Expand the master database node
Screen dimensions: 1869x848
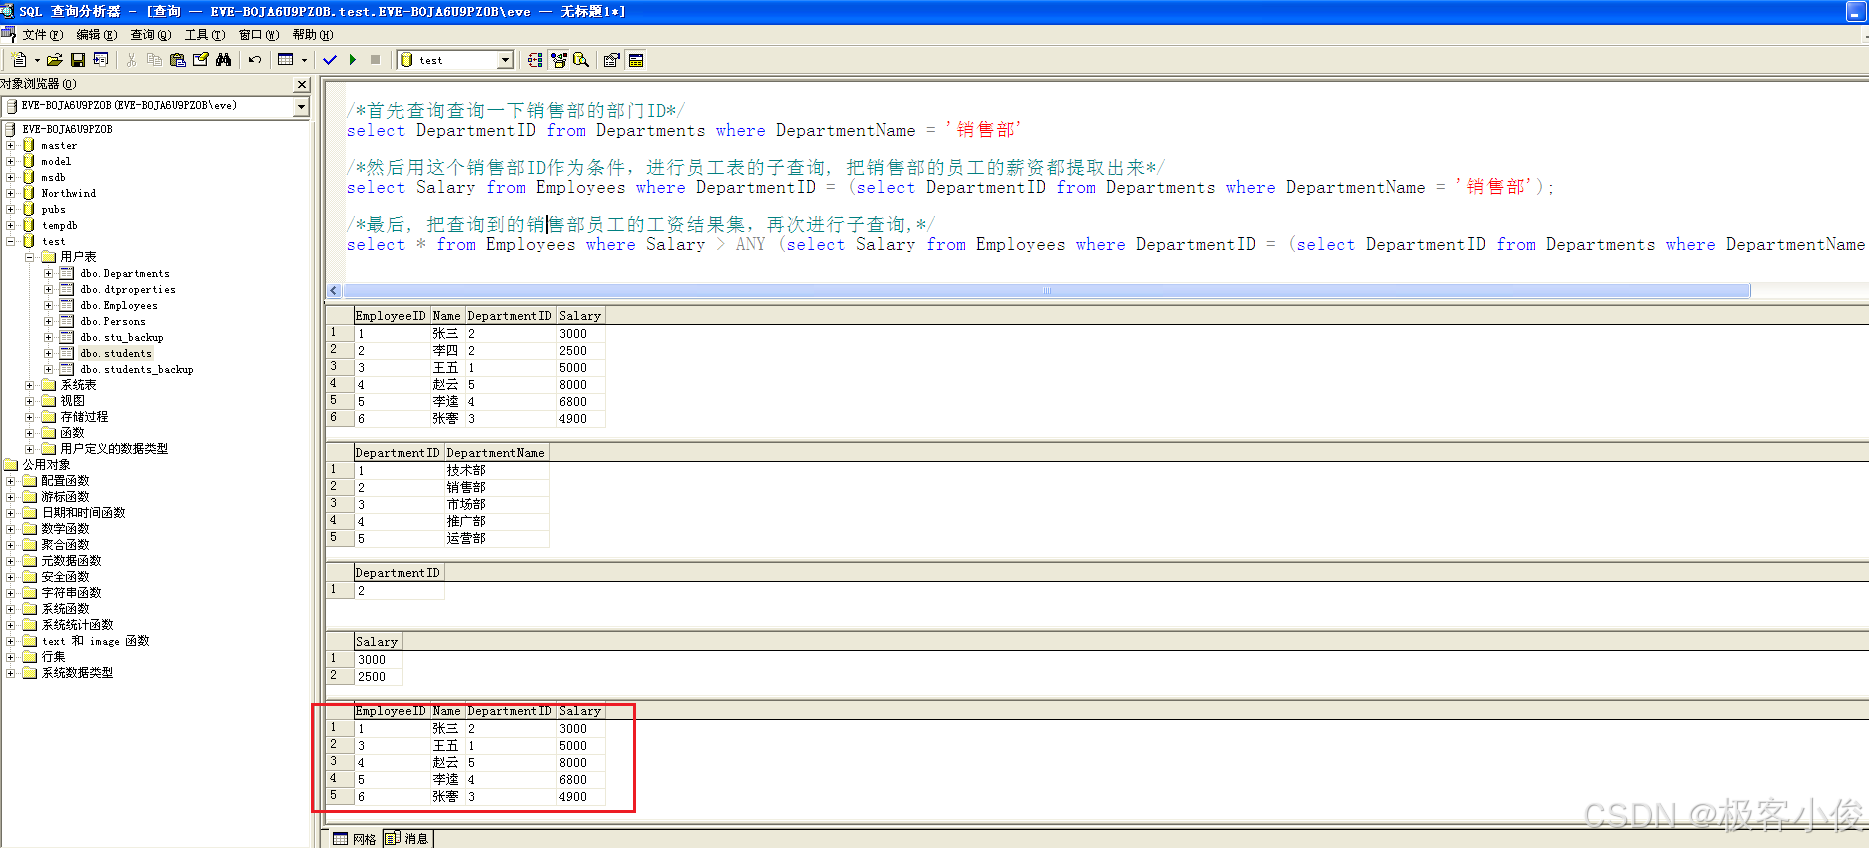[11, 145]
